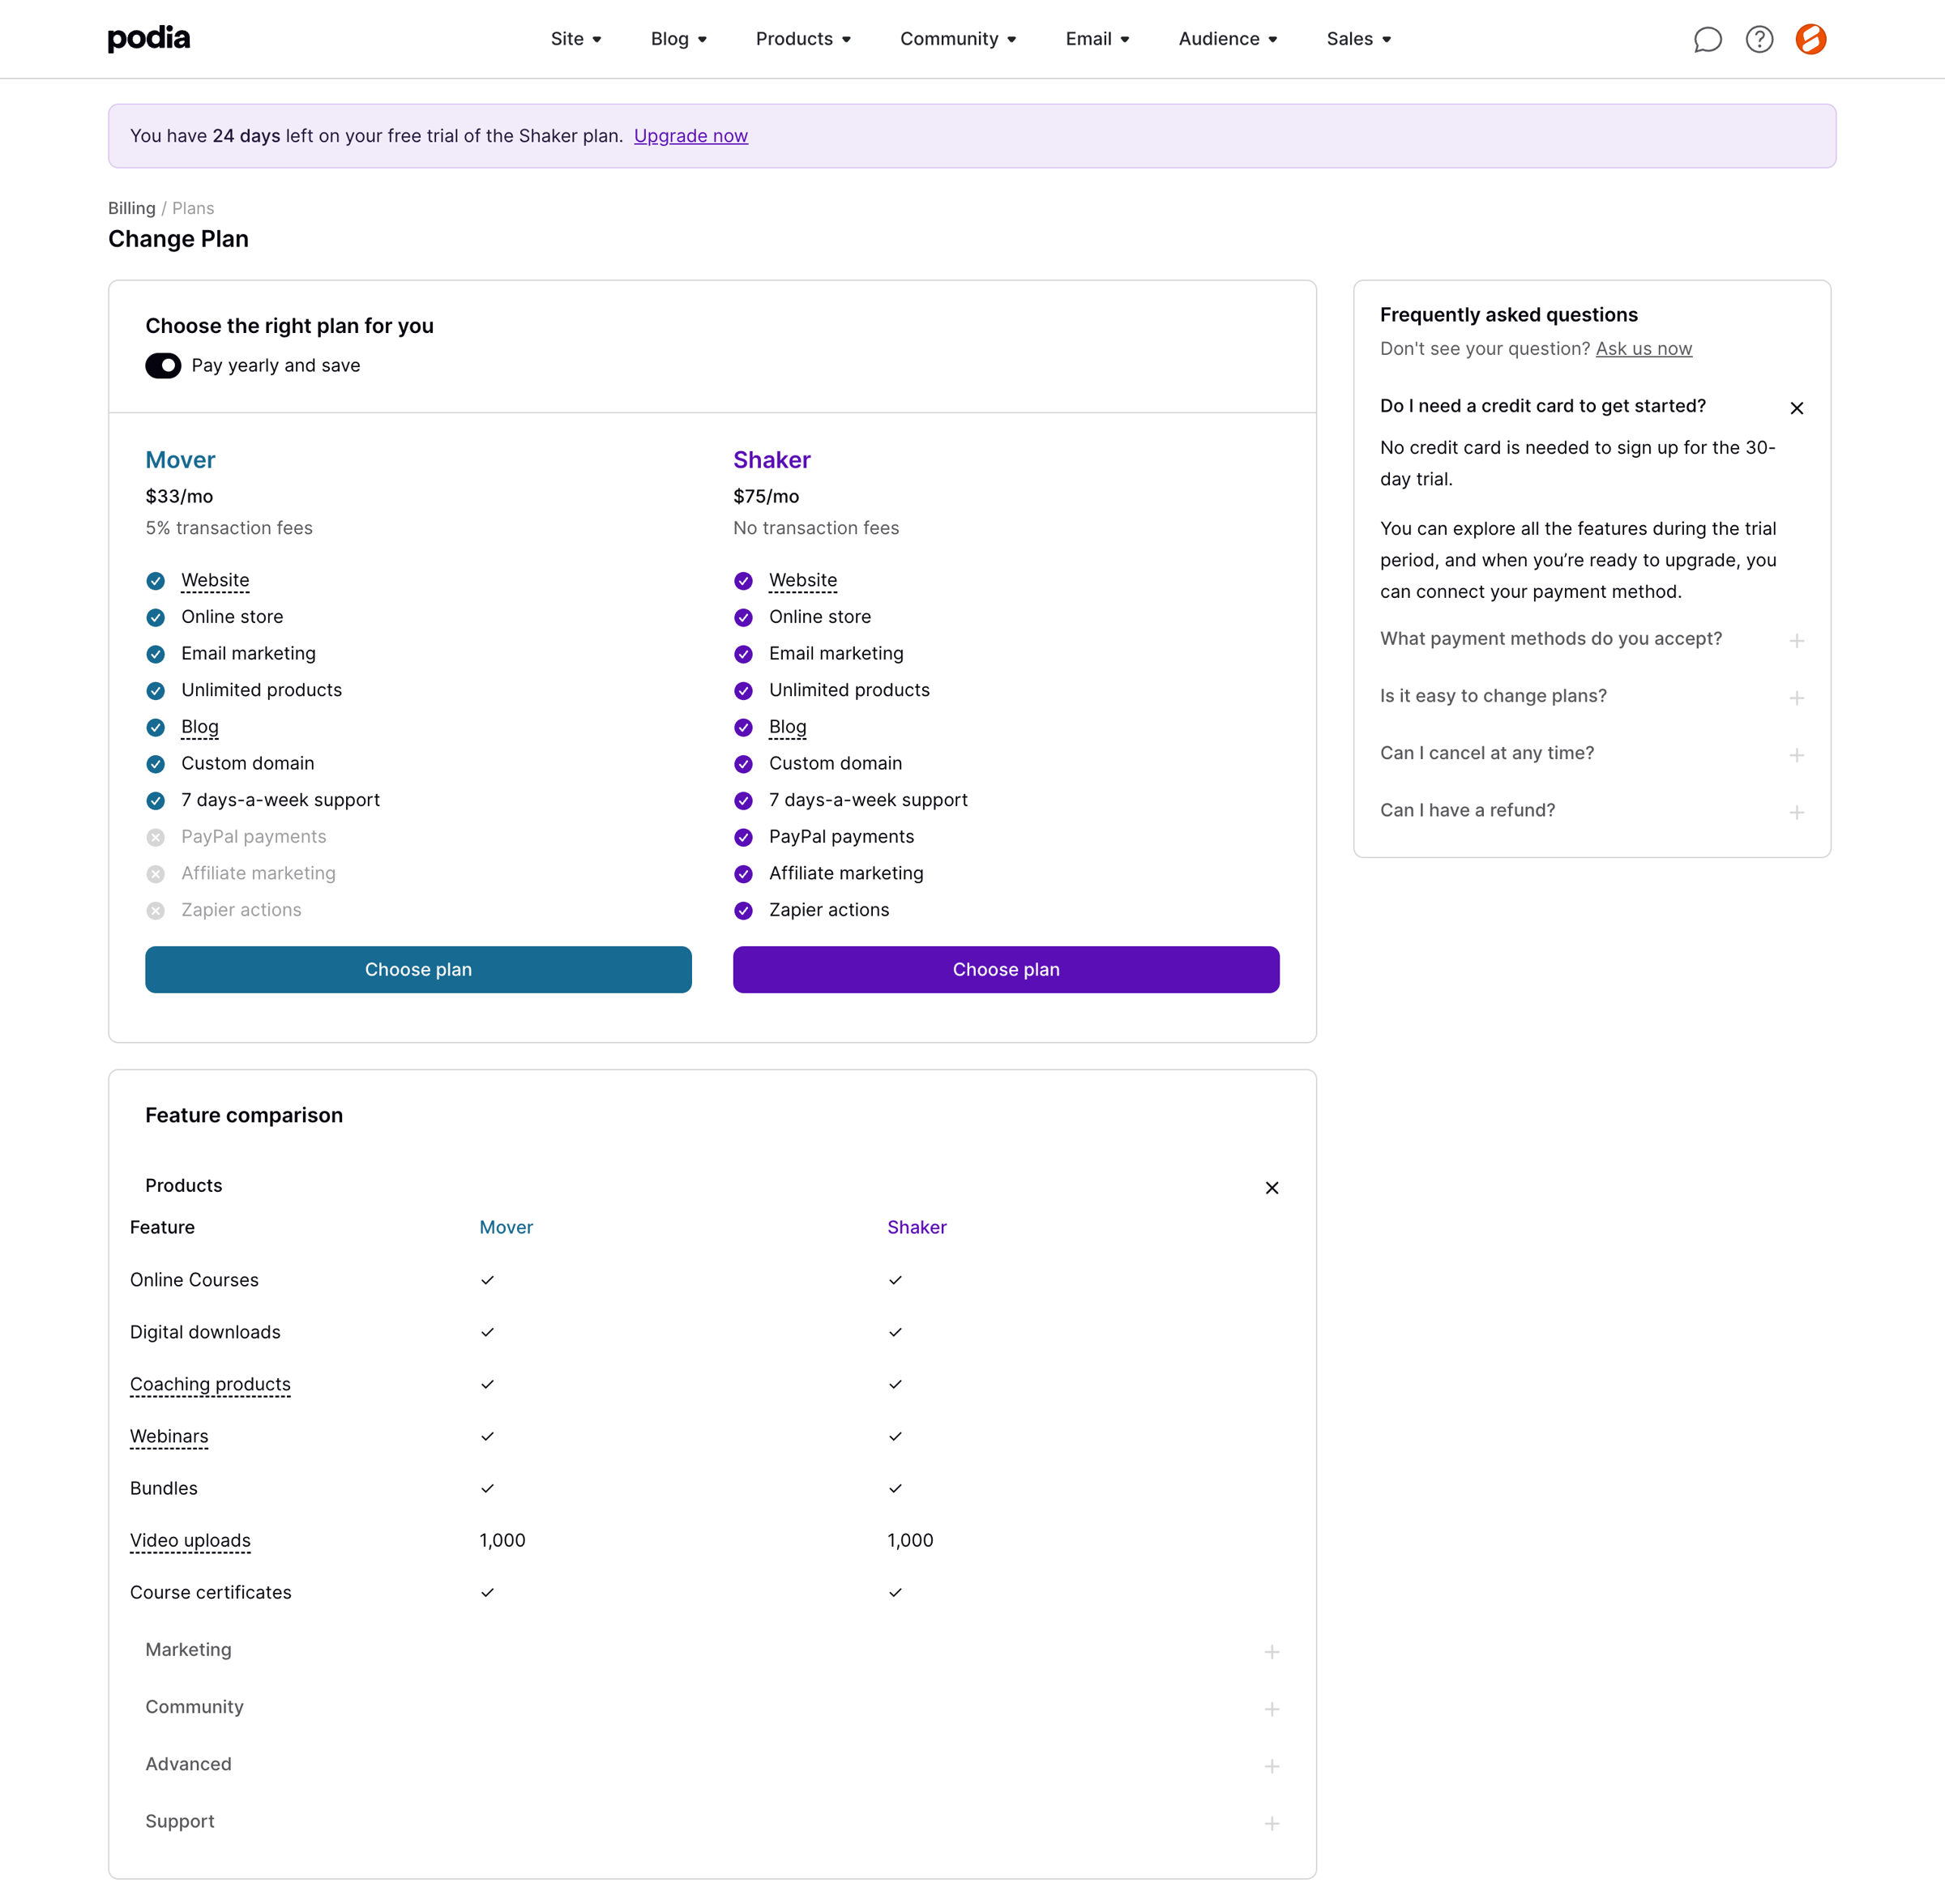
Task: Click the Mover column header in comparison table
Action: 506,1227
